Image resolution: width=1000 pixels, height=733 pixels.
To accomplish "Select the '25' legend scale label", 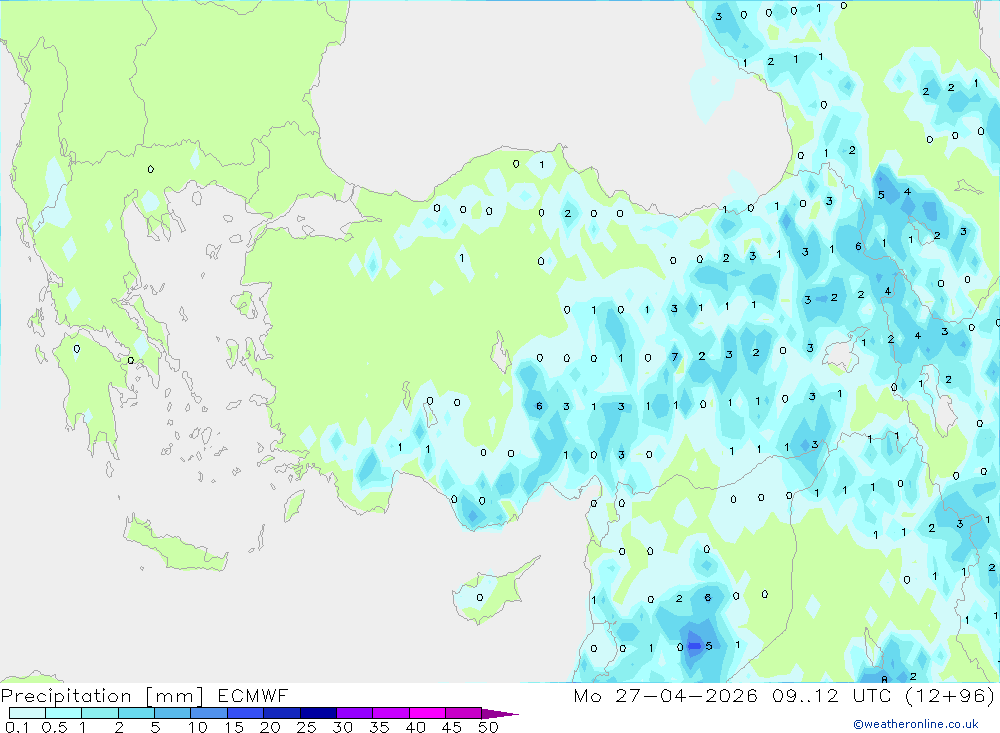I will click(x=307, y=727).
